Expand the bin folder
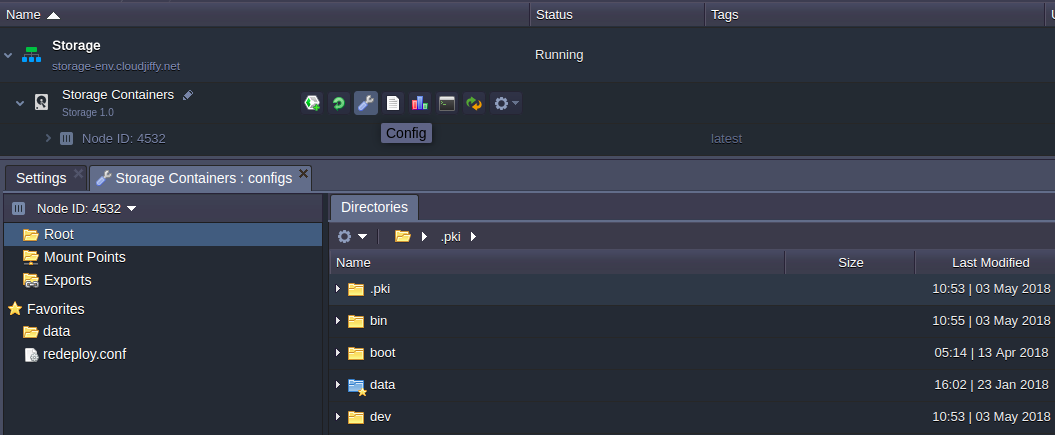The width and height of the screenshot is (1055, 435). point(338,321)
